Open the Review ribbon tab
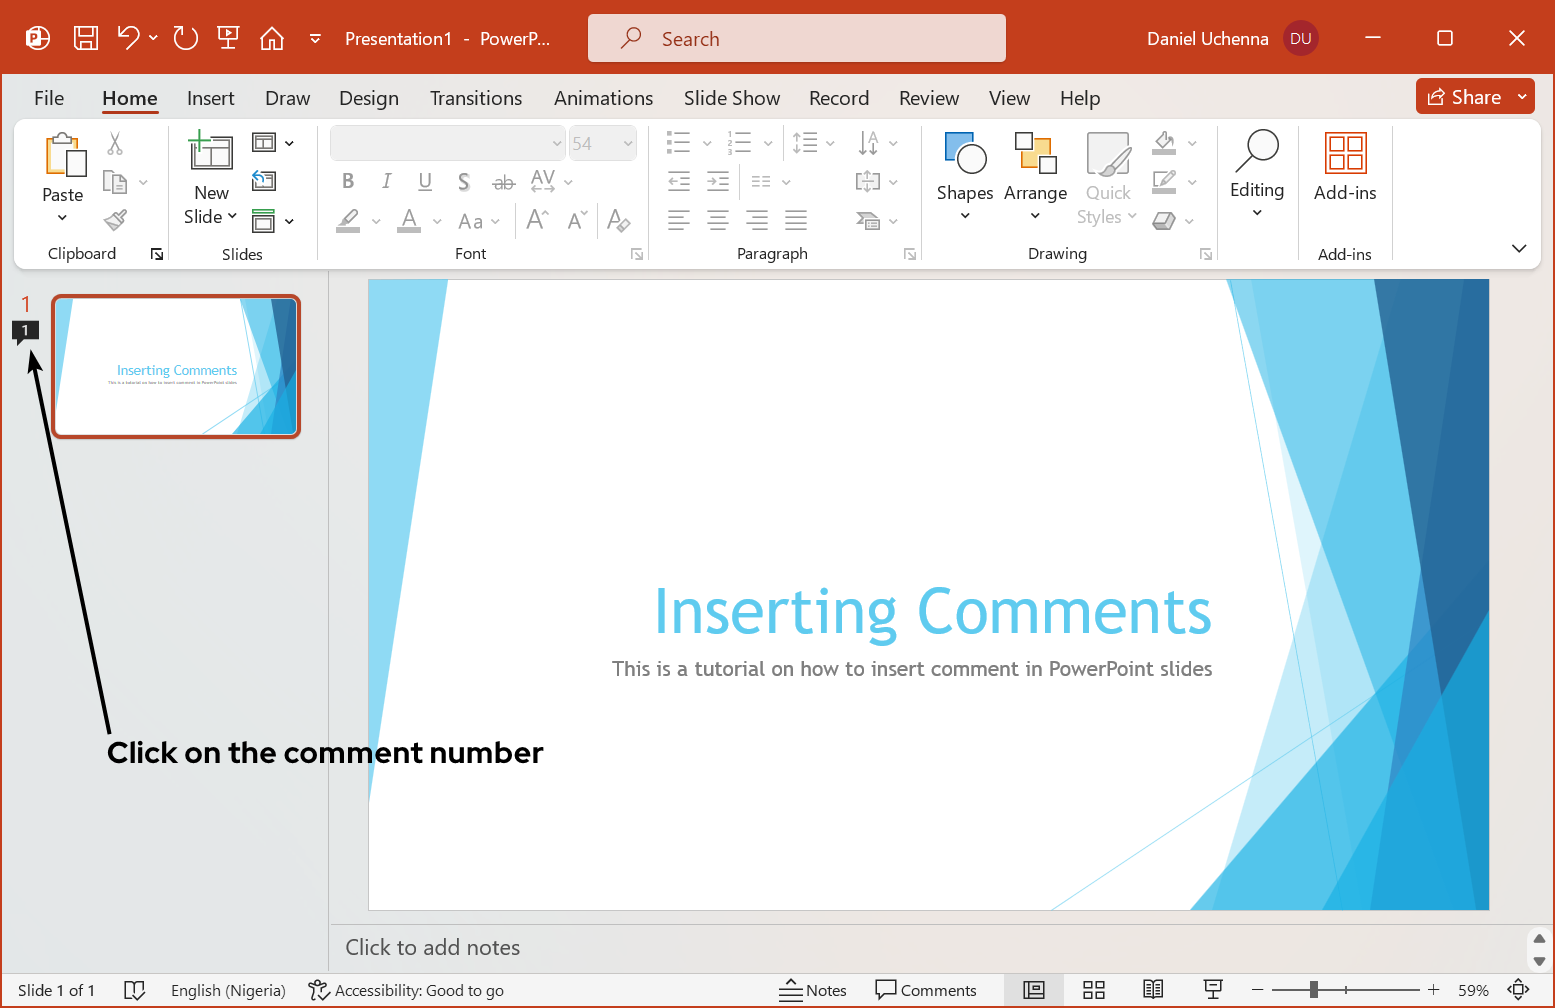1555x1008 pixels. click(x=928, y=98)
